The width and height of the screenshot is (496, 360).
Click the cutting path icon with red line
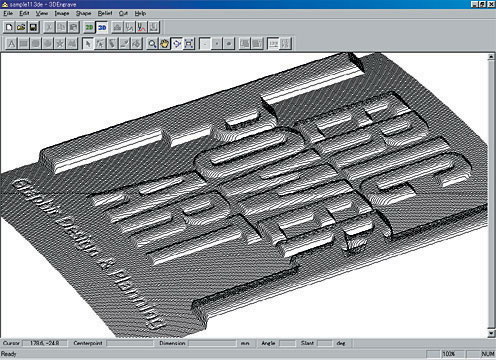tap(141, 27)
